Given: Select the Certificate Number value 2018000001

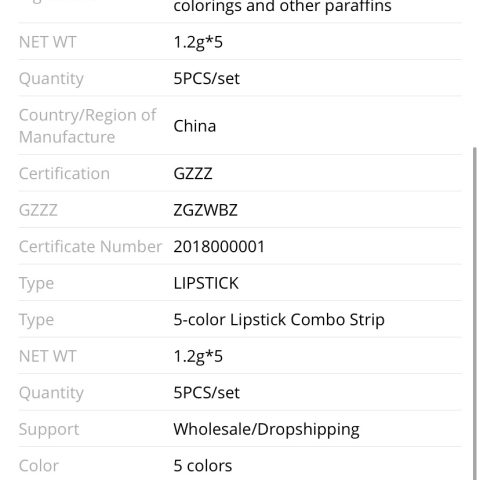Looking at the screenshot, I should pyautogui.click(x=219, y=247).
